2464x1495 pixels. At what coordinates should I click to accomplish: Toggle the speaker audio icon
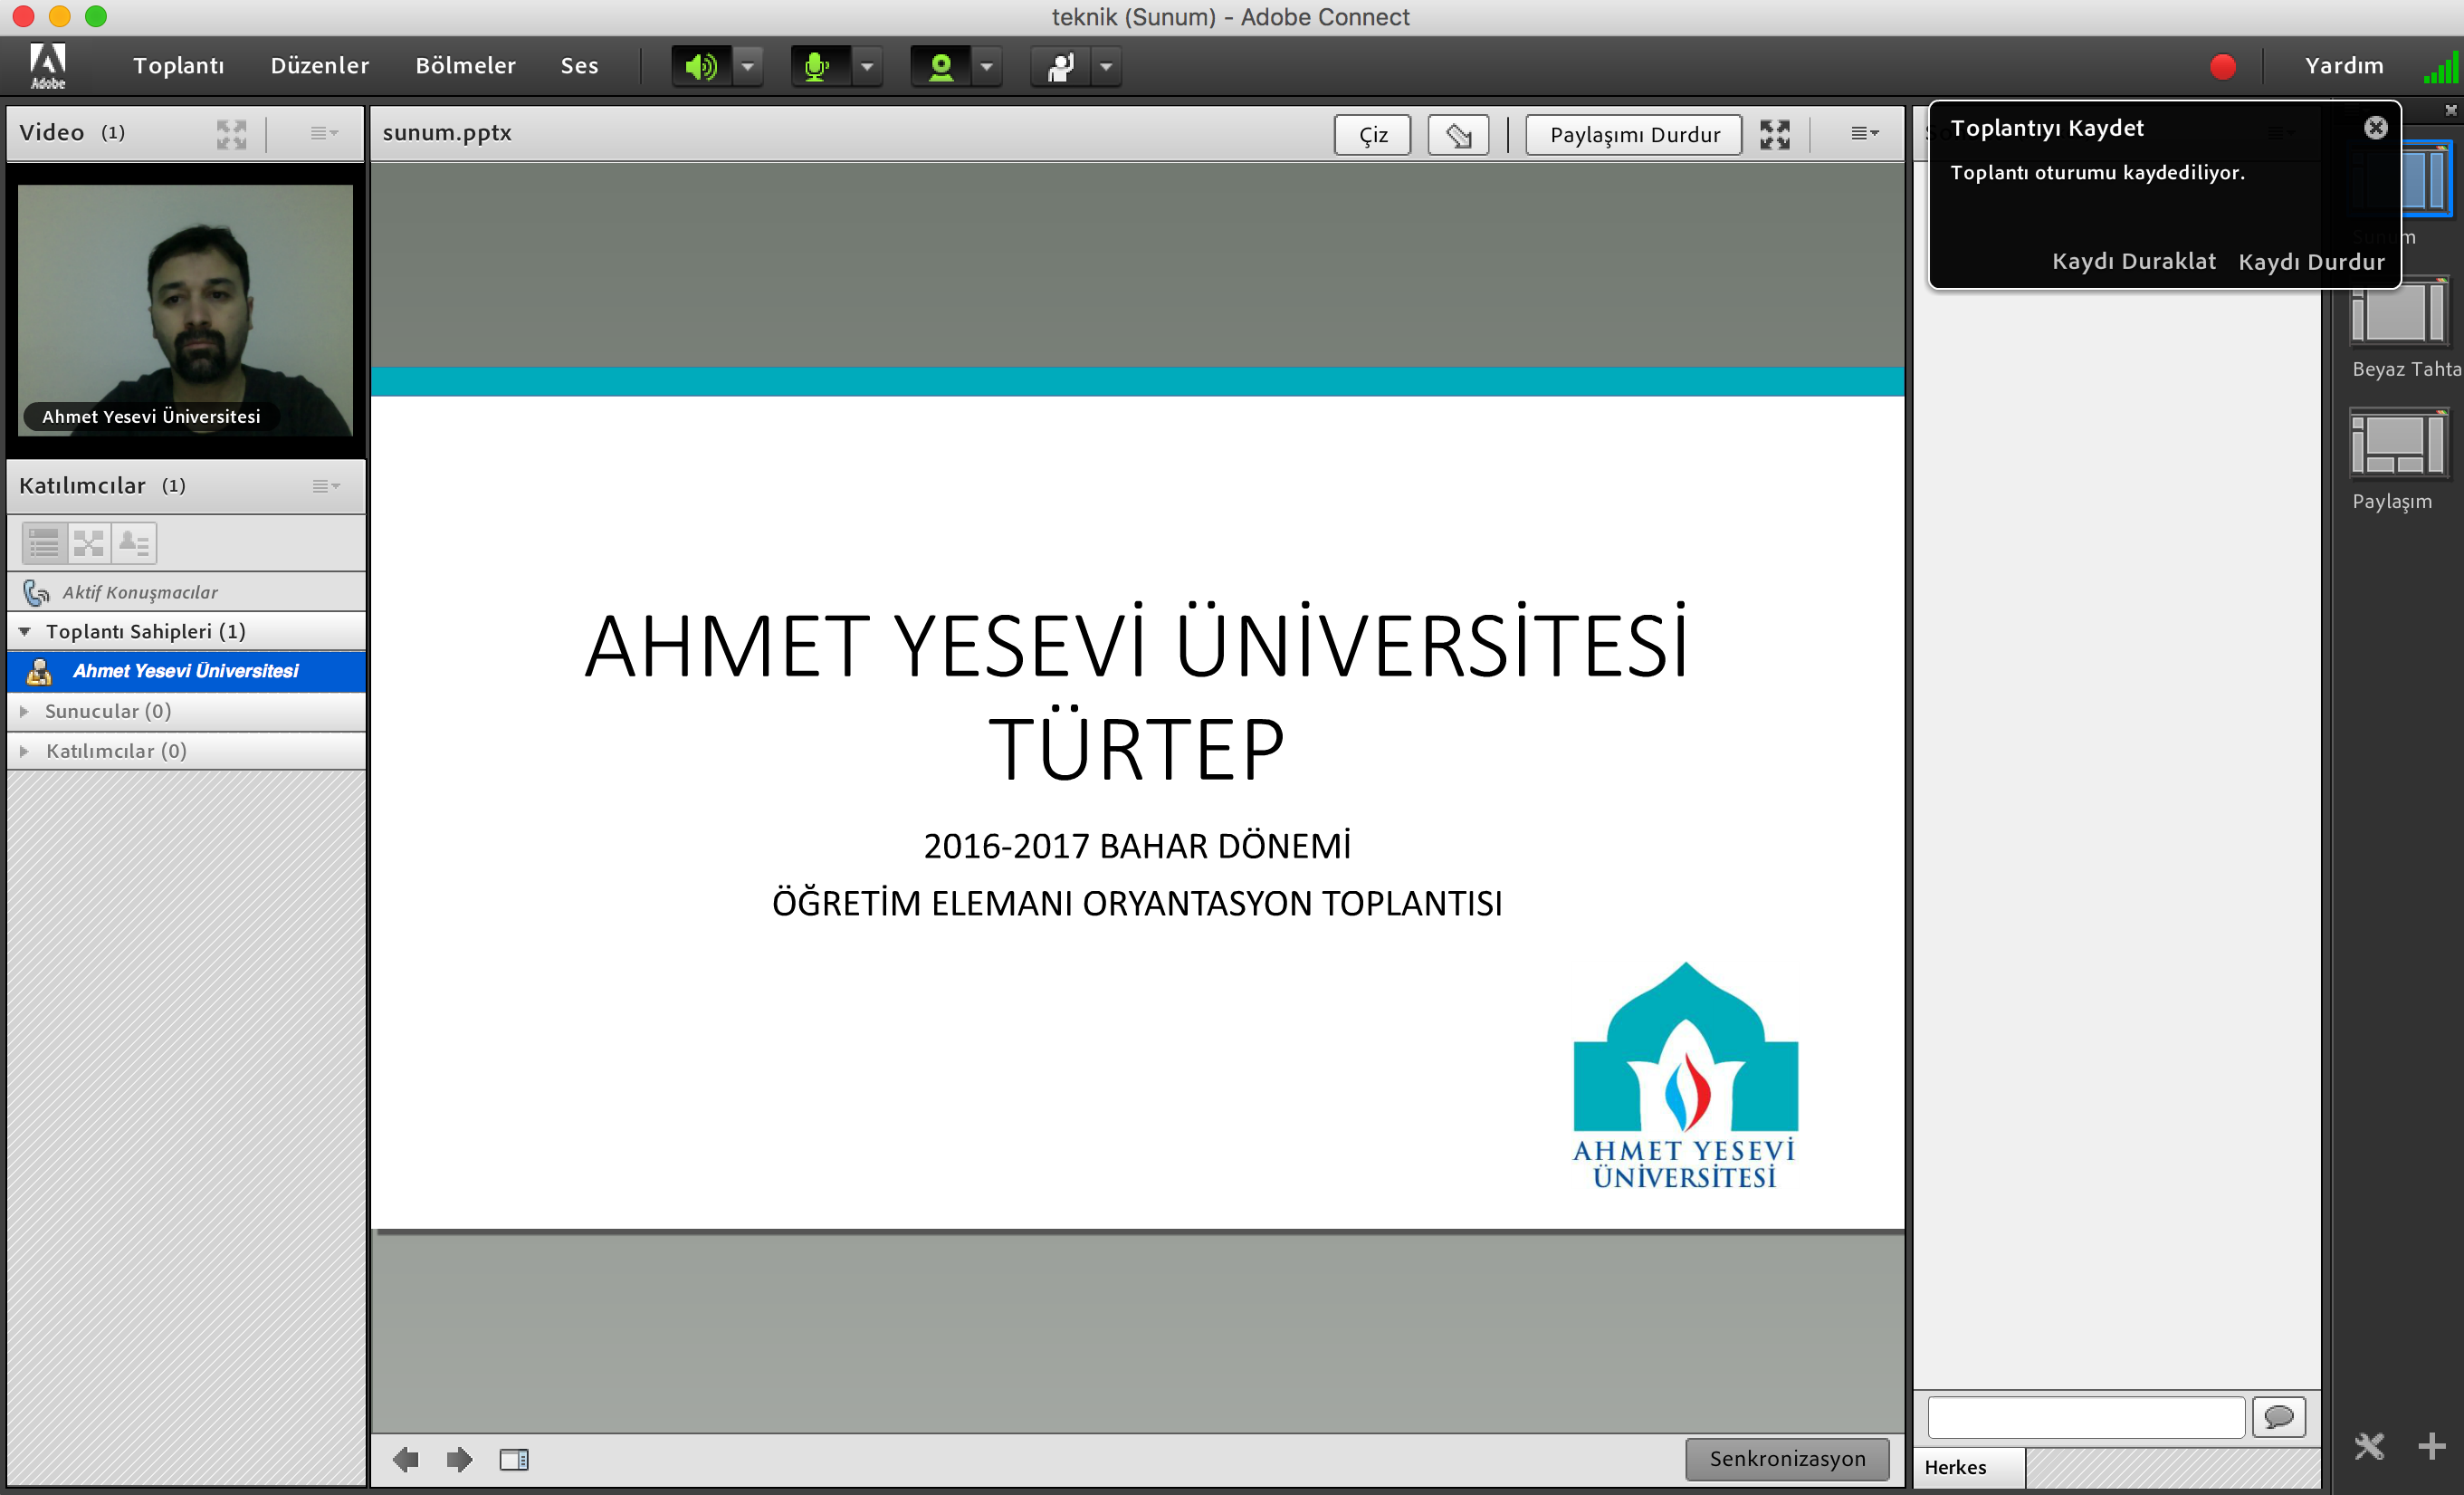click(701, 67)
